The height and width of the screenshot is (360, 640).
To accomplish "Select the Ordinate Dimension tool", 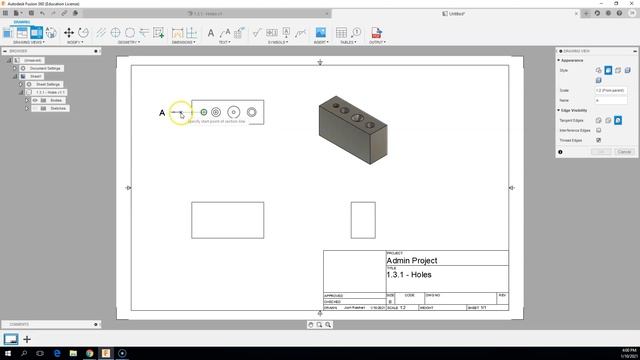I will (x=191, y=33).
